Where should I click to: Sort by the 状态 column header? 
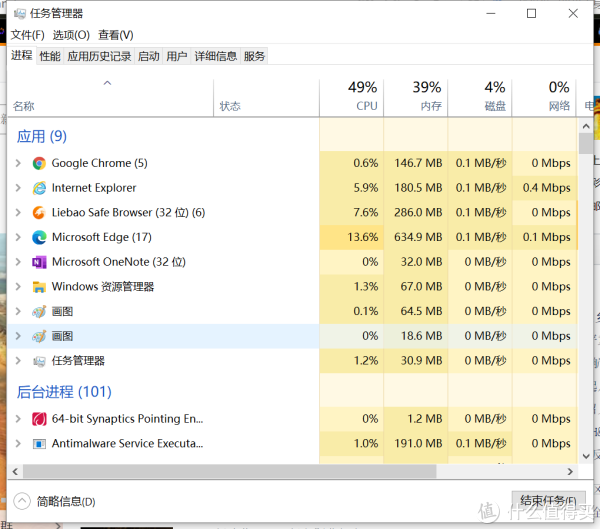click(266, 98)
